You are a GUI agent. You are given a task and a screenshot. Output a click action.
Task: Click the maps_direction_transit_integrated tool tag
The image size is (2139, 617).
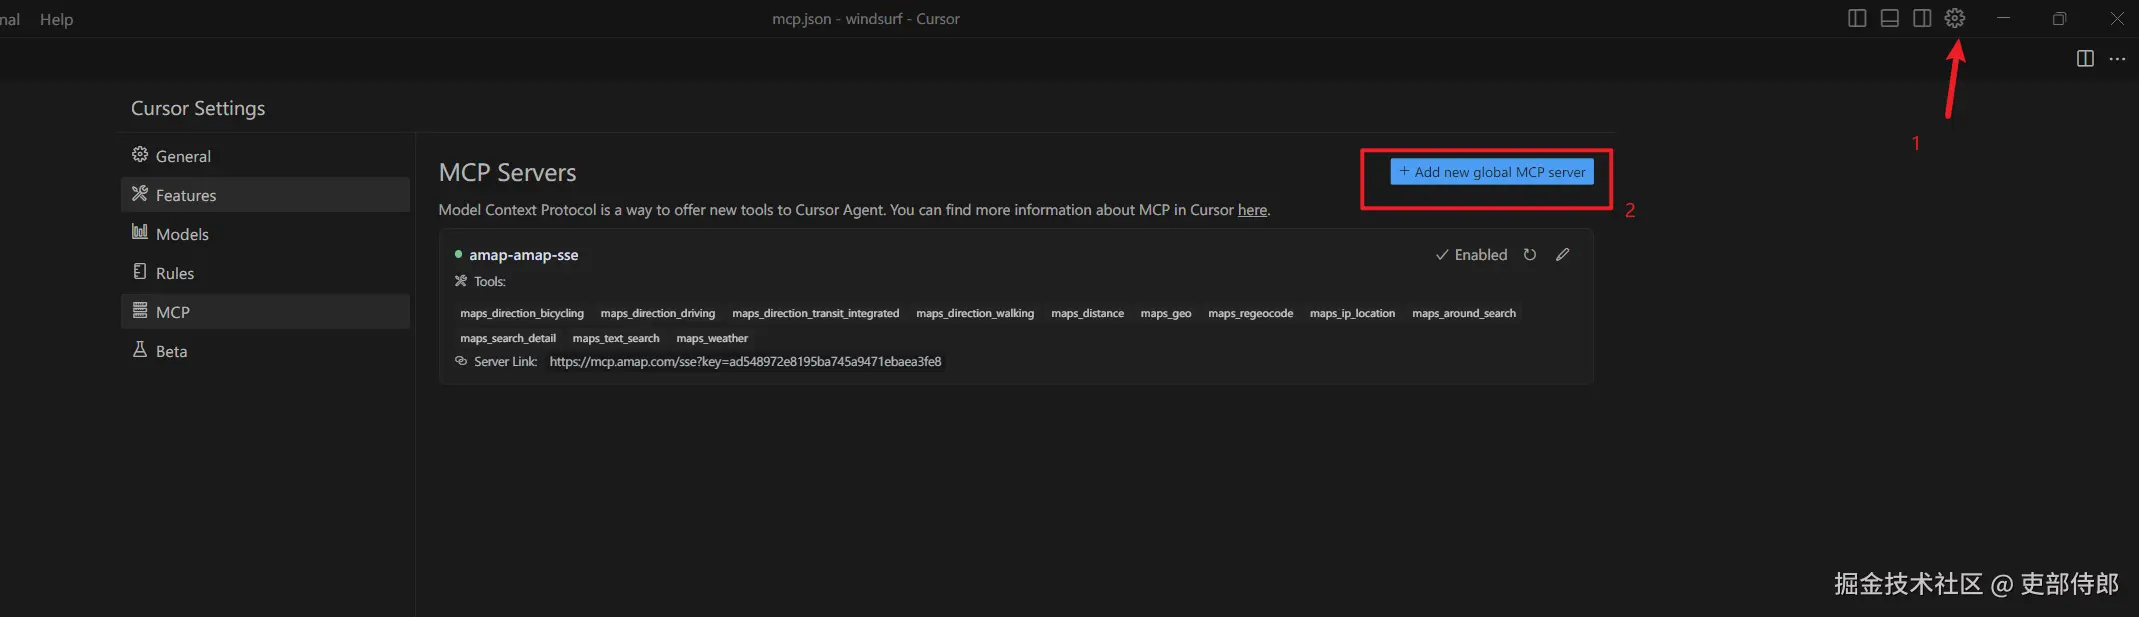pos(816,313)
